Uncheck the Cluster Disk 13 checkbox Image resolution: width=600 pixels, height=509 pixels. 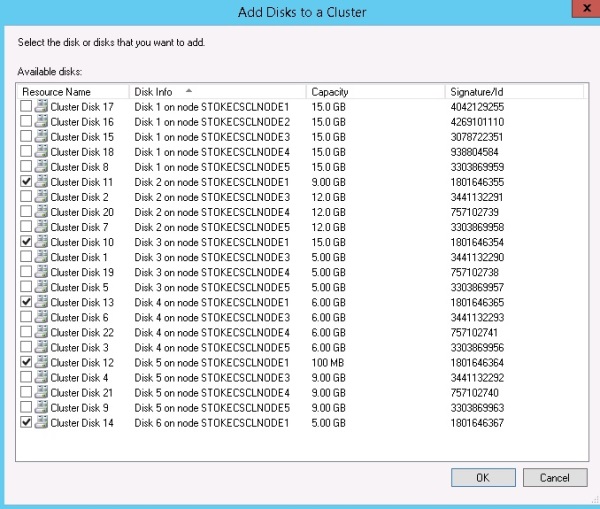(26, 302)
